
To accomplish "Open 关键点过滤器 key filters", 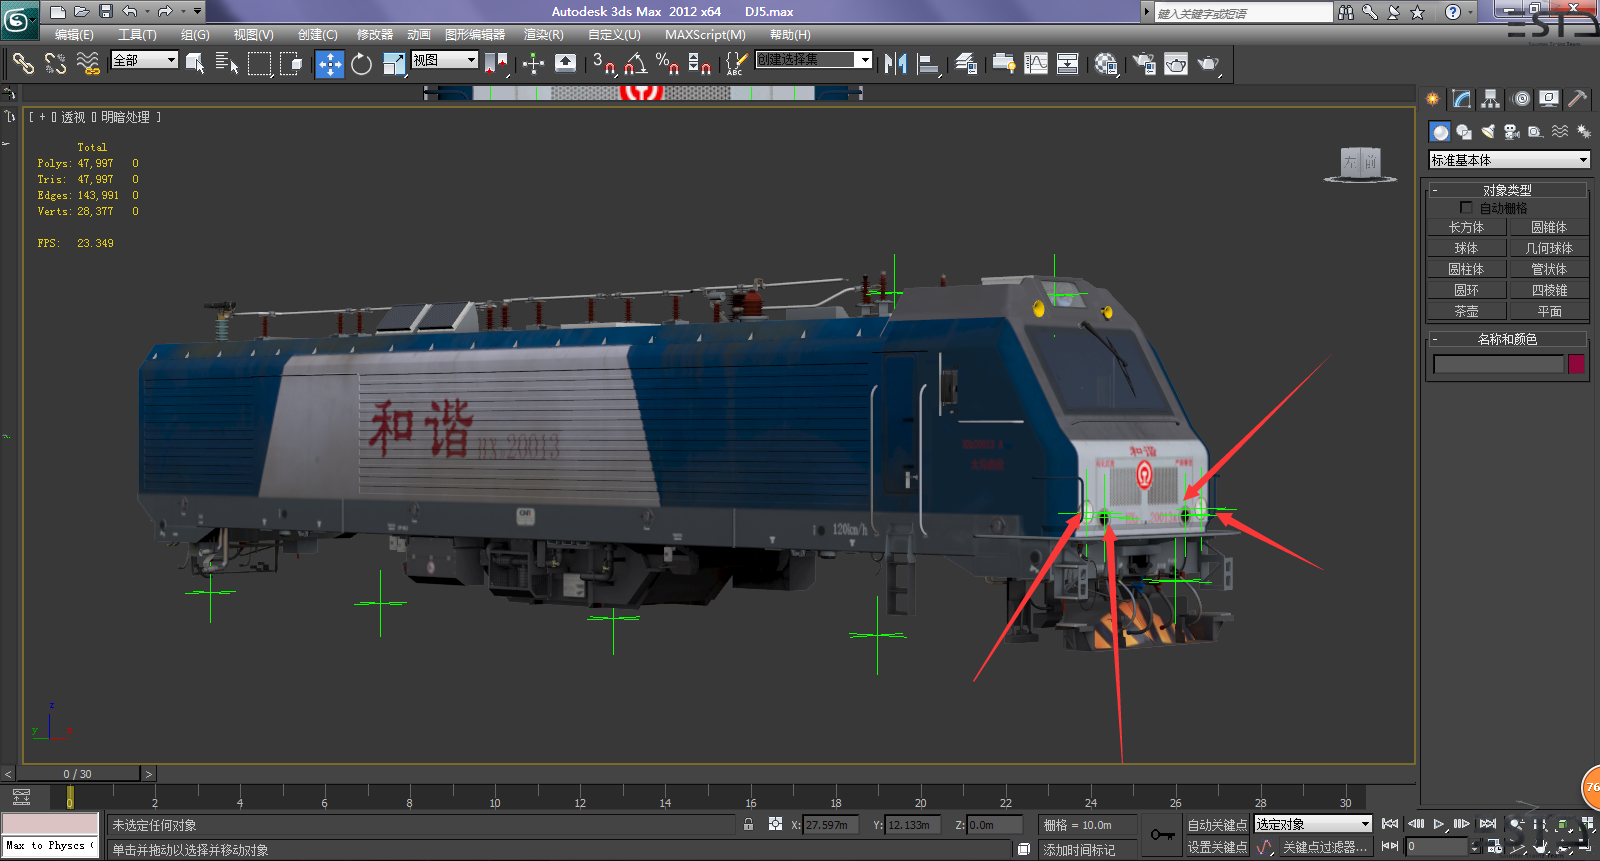I will point(1324,847).
